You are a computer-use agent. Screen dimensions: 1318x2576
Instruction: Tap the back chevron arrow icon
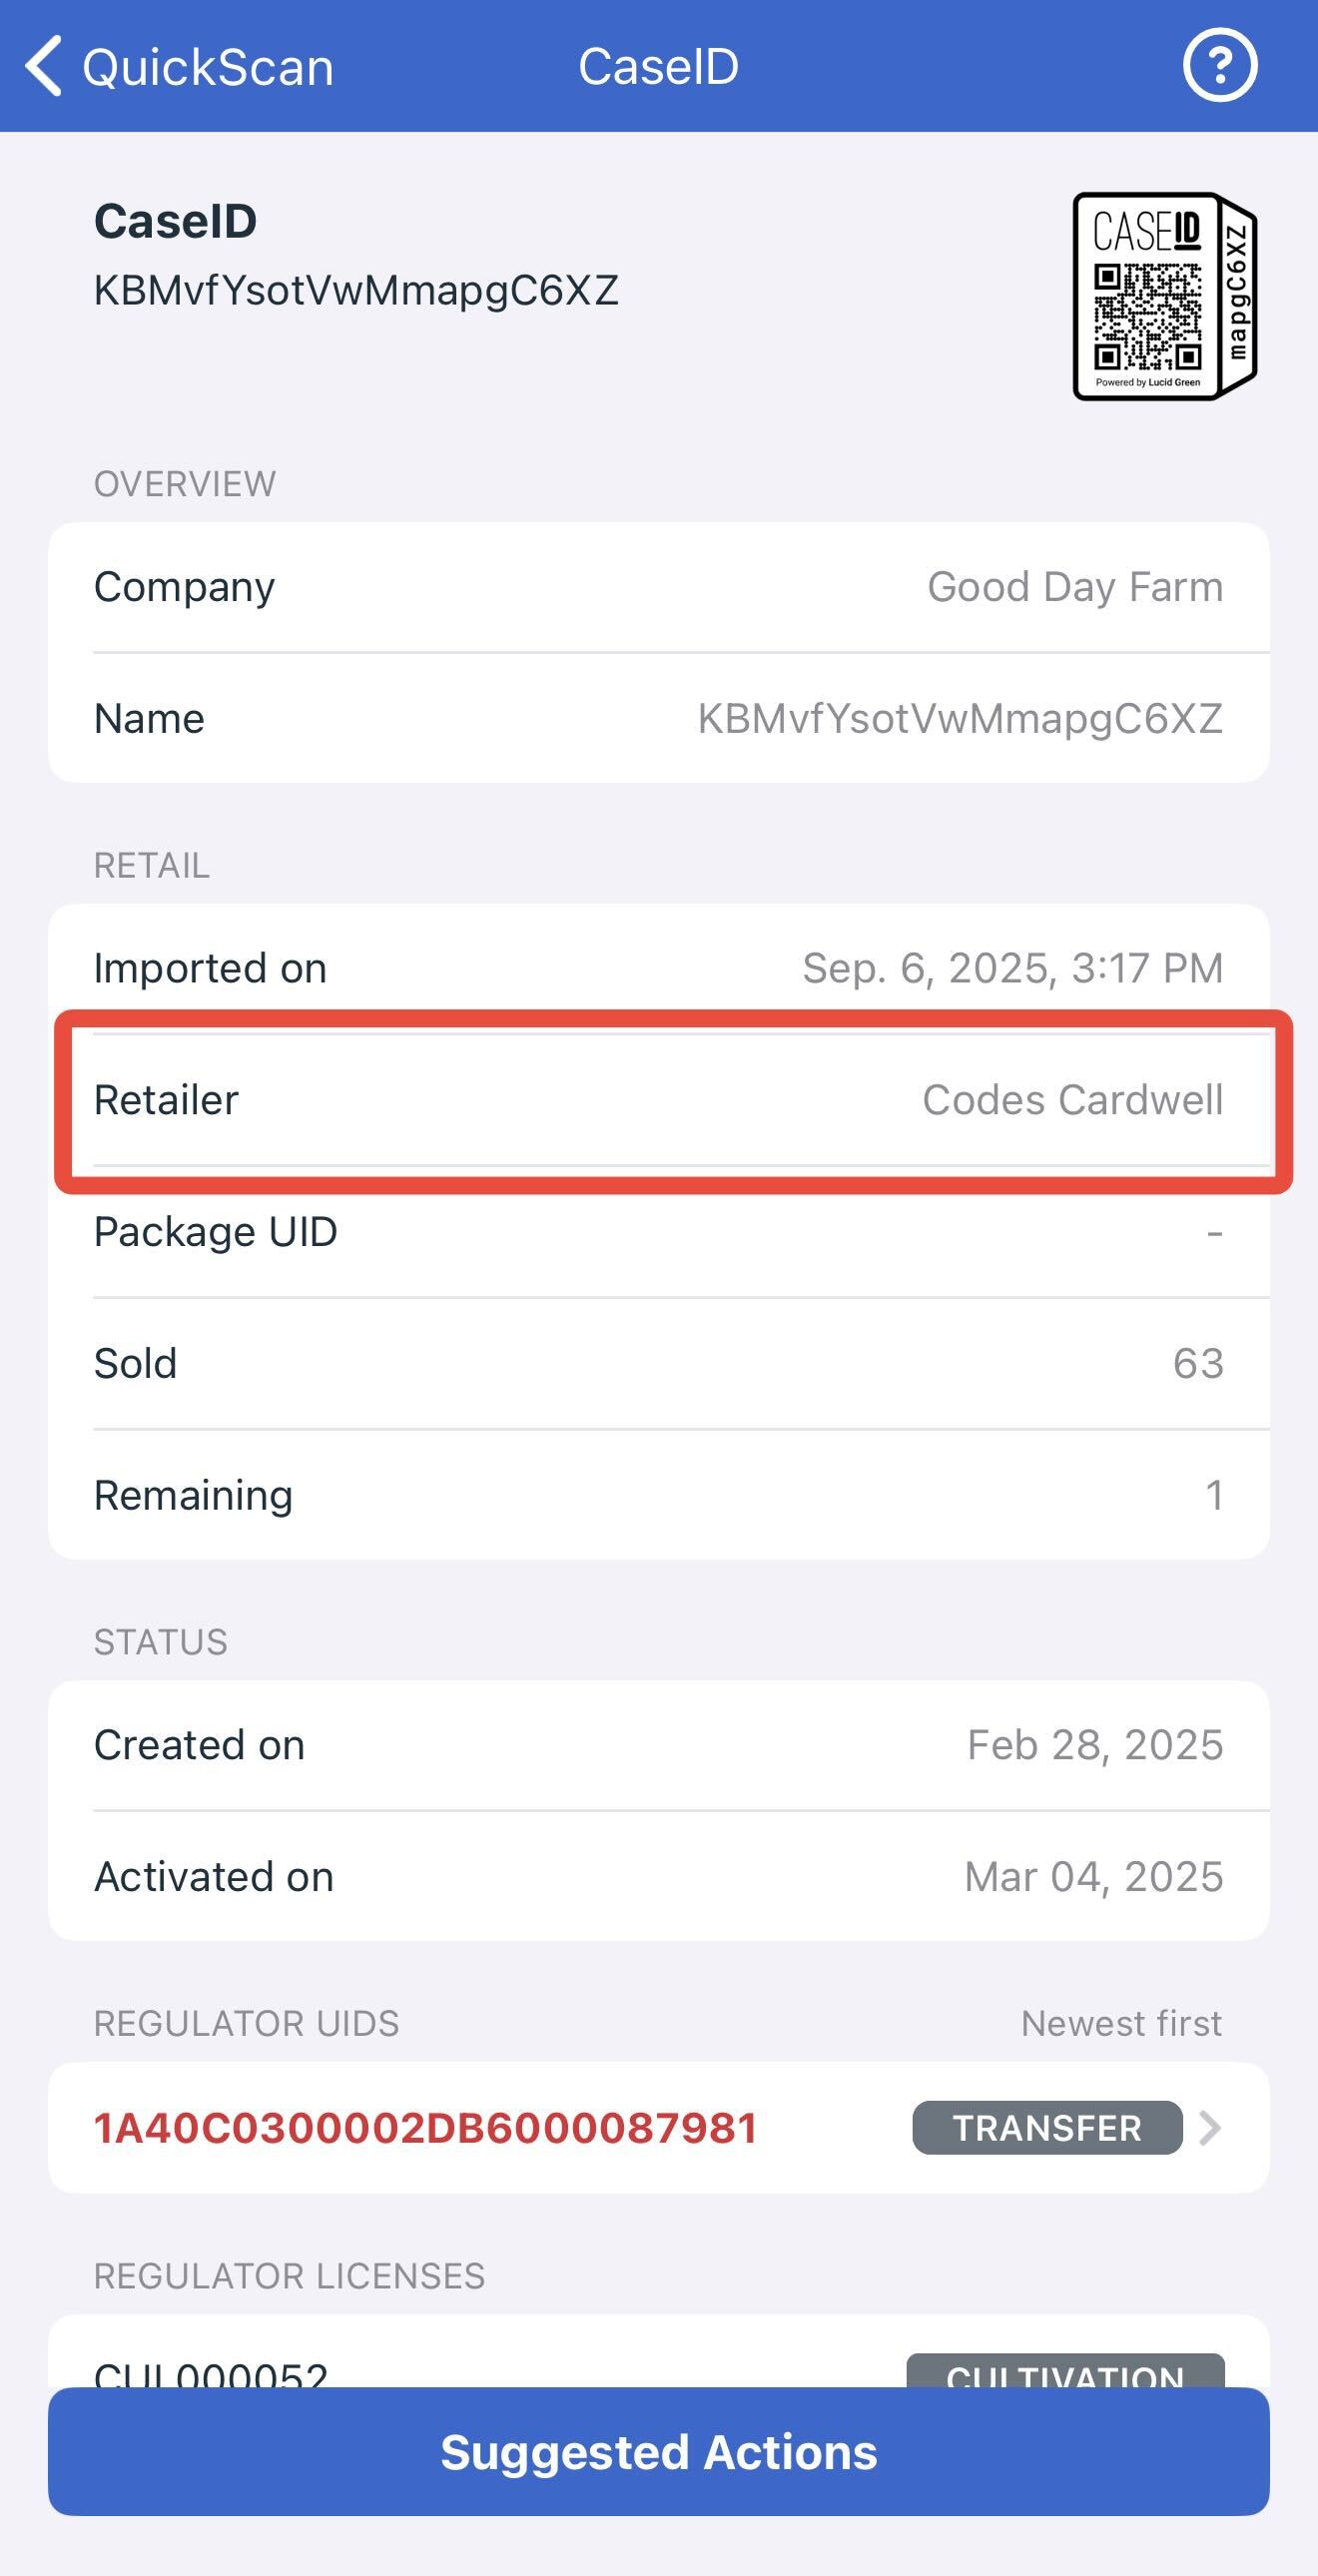(x=44, y=66)
